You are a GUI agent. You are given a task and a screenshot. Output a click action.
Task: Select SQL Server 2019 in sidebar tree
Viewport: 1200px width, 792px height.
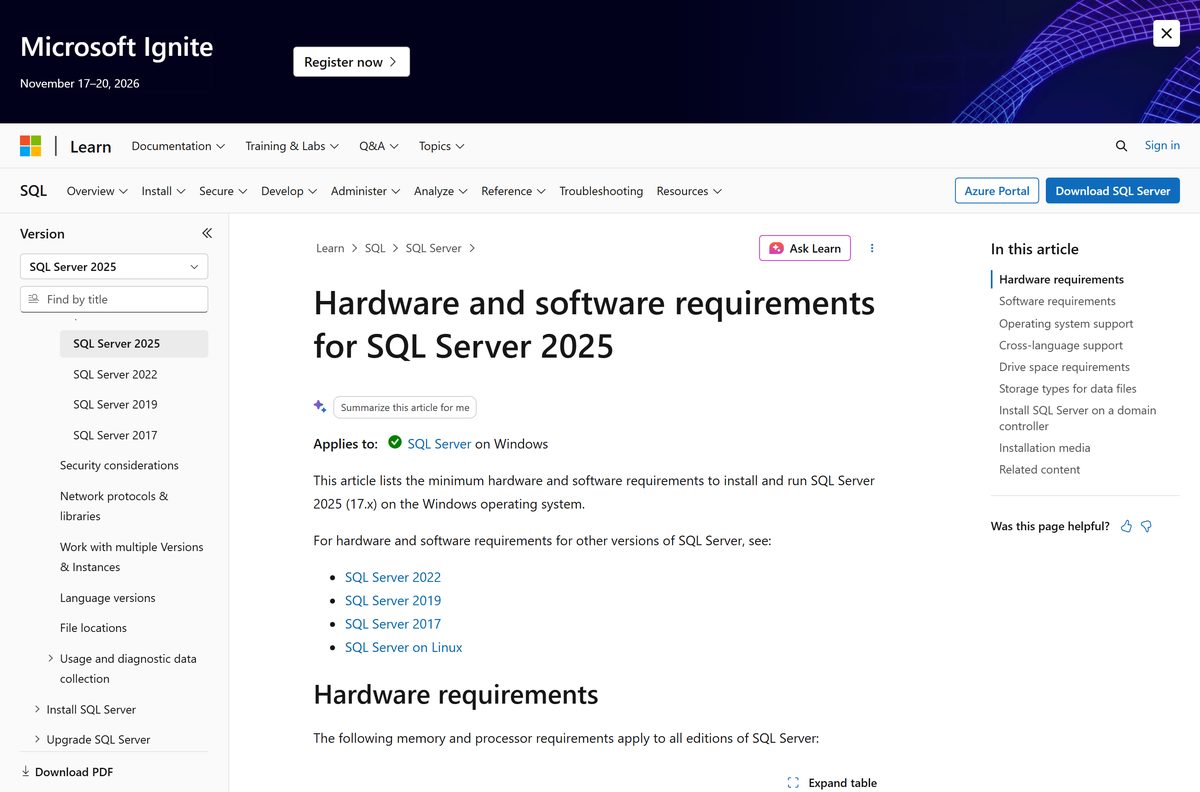point(115,405)
